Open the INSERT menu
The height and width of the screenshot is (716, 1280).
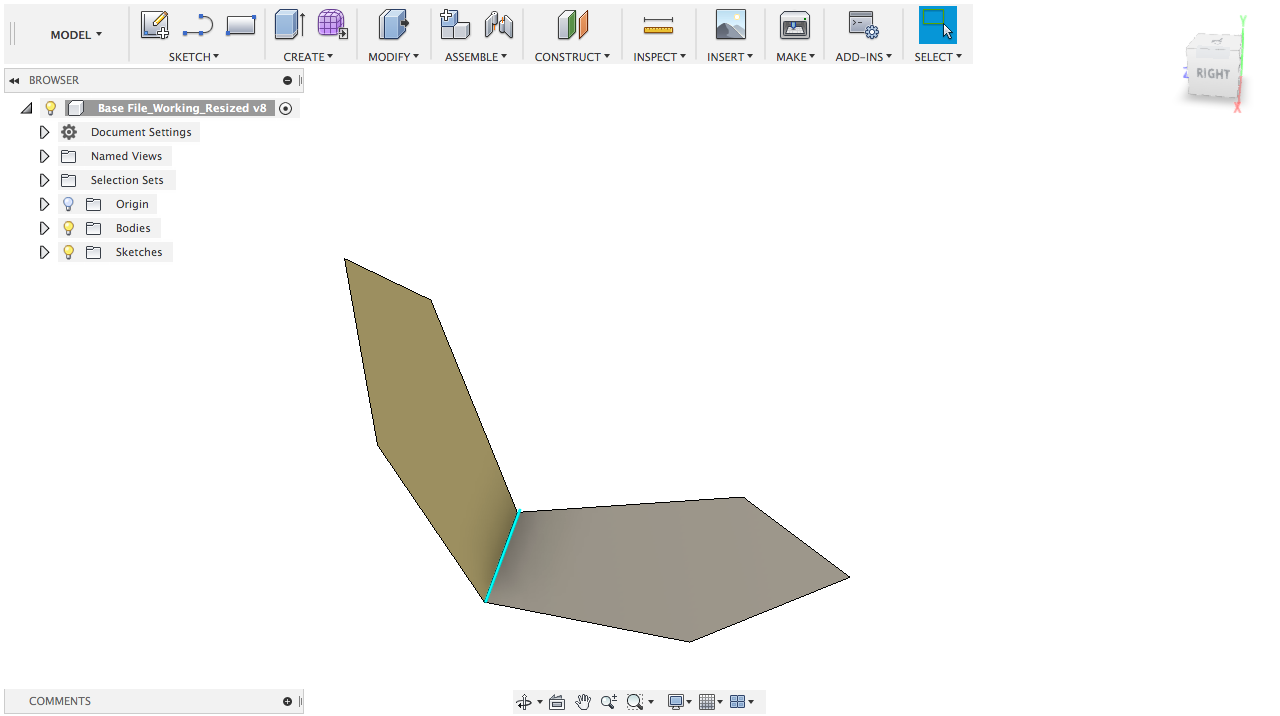[730, 57]
